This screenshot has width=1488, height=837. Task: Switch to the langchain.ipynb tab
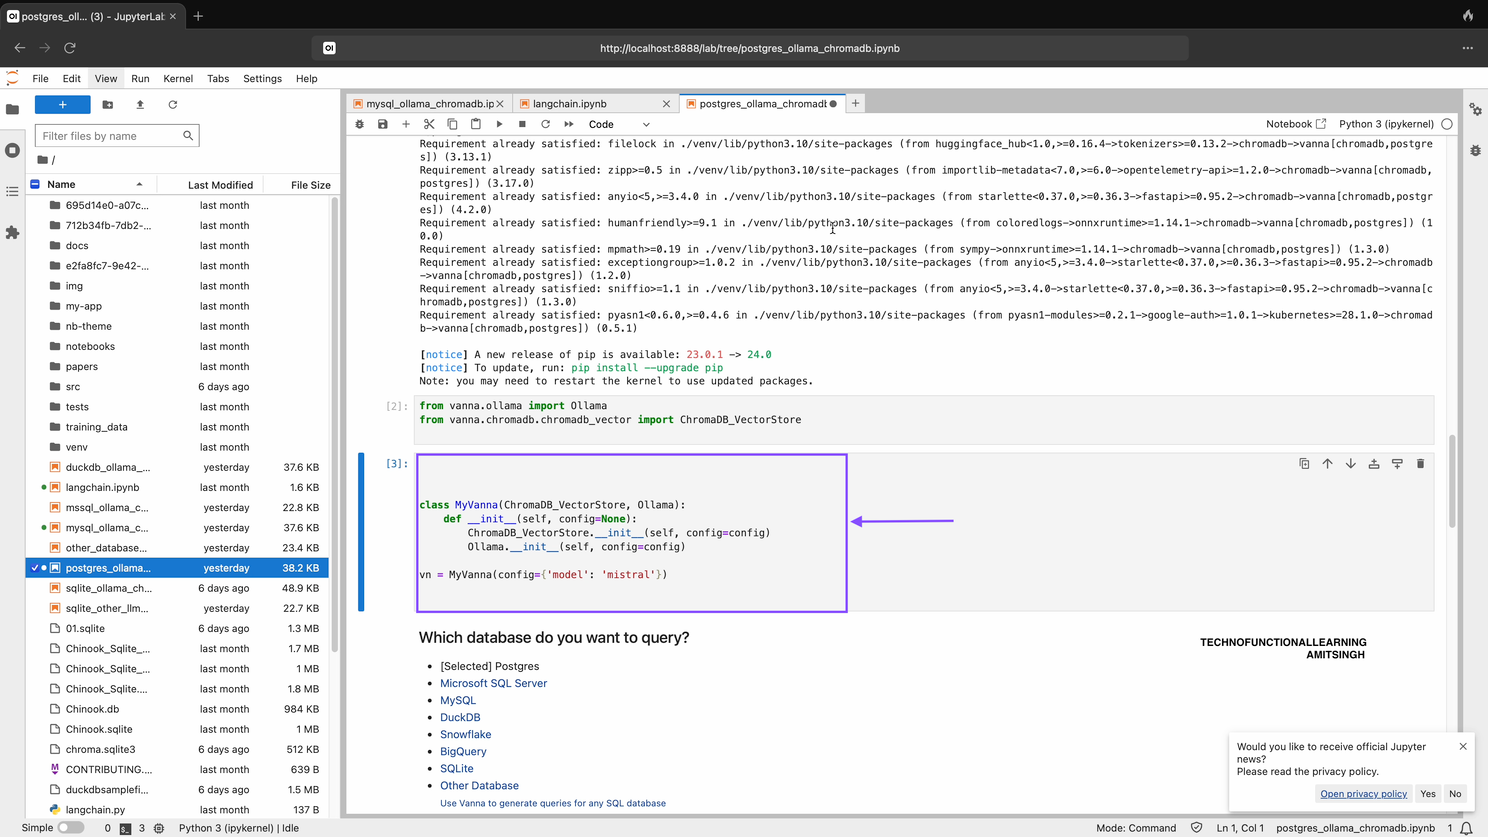pos(569,104)
